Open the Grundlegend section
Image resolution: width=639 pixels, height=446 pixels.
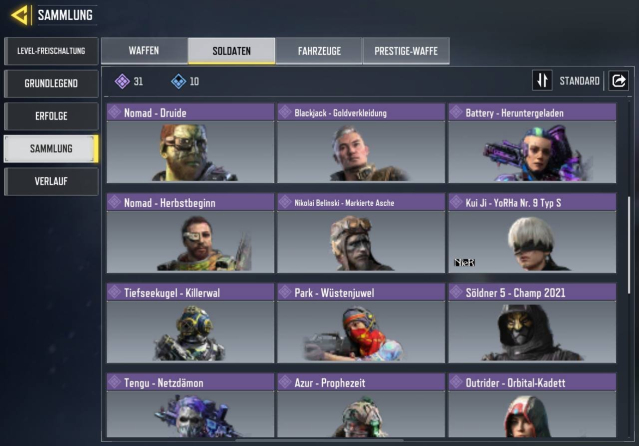click(51, 84)
